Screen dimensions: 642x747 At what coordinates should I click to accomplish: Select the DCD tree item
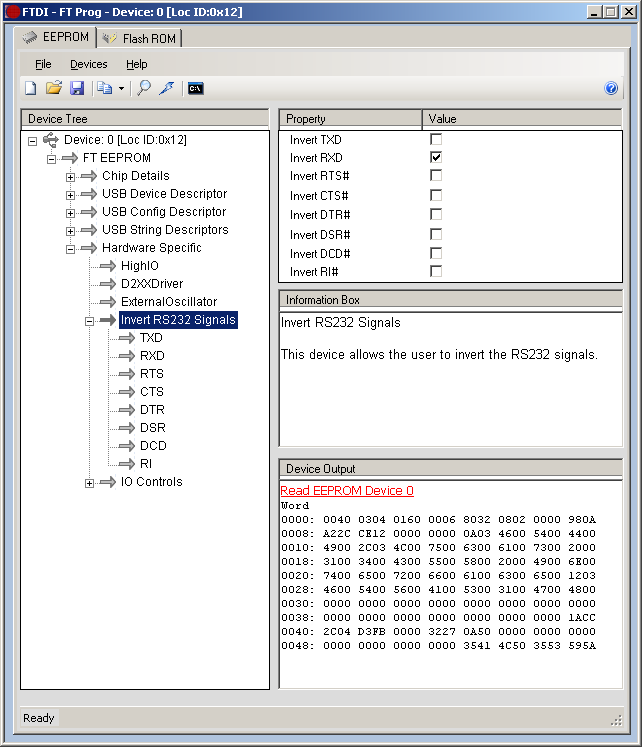153,446
